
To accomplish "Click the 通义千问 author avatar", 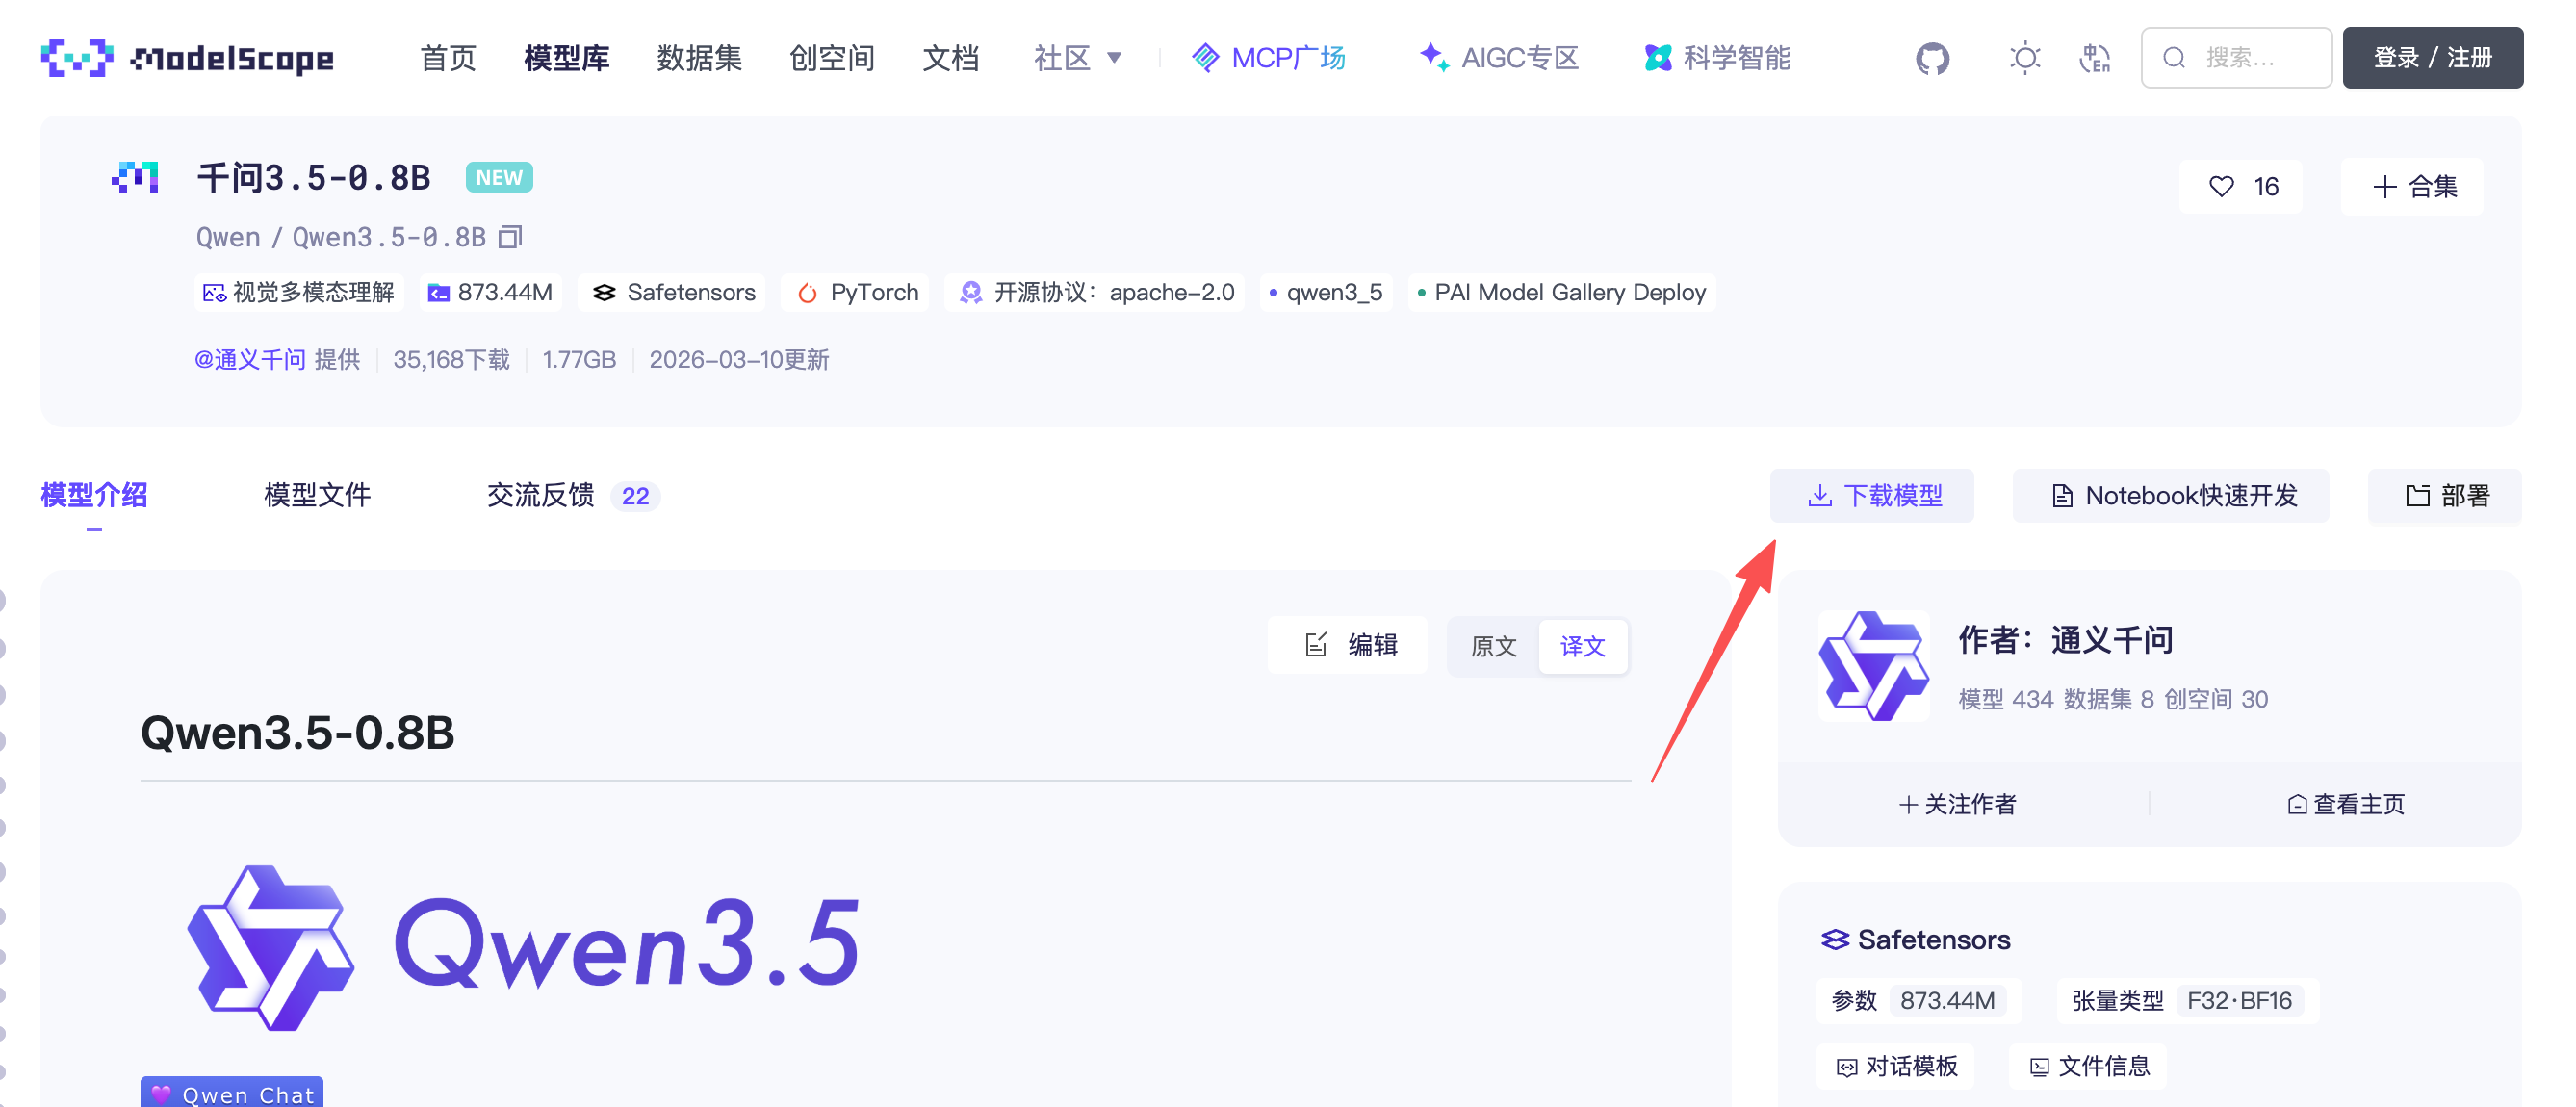I will [x=1873, y=666].
